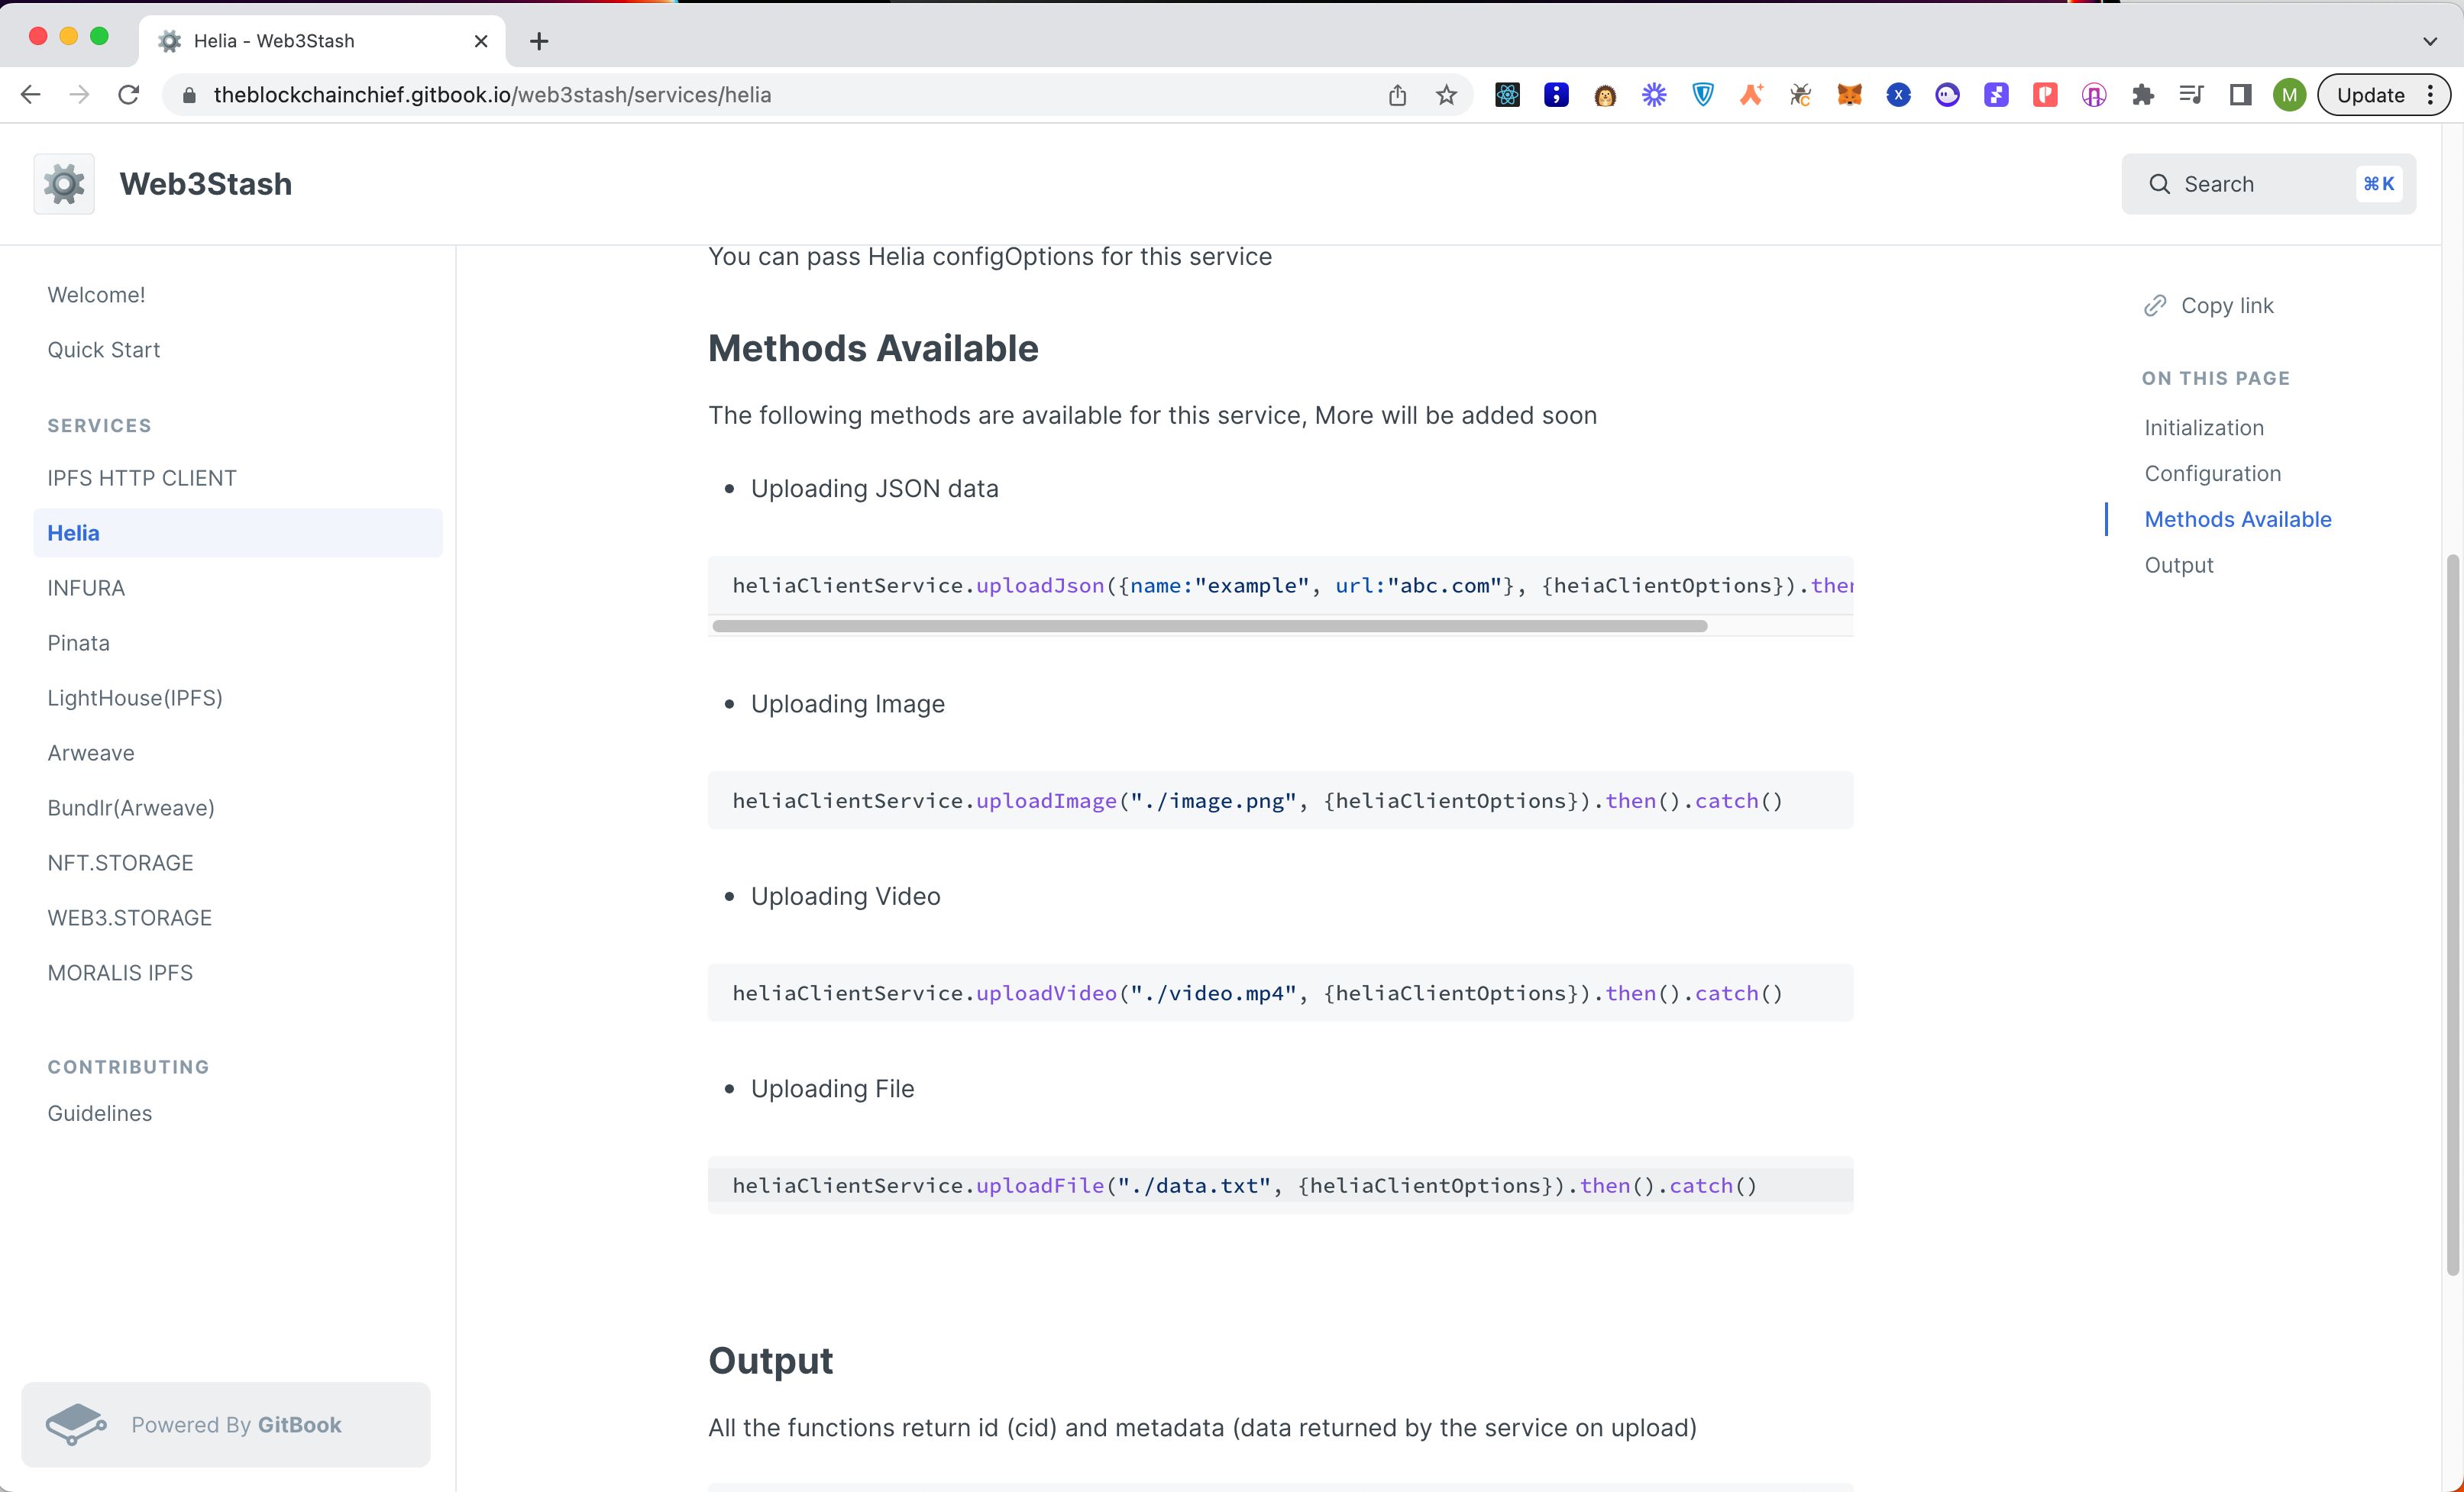
Task: Click the Methods Available heading
Action: click(873, 349)
